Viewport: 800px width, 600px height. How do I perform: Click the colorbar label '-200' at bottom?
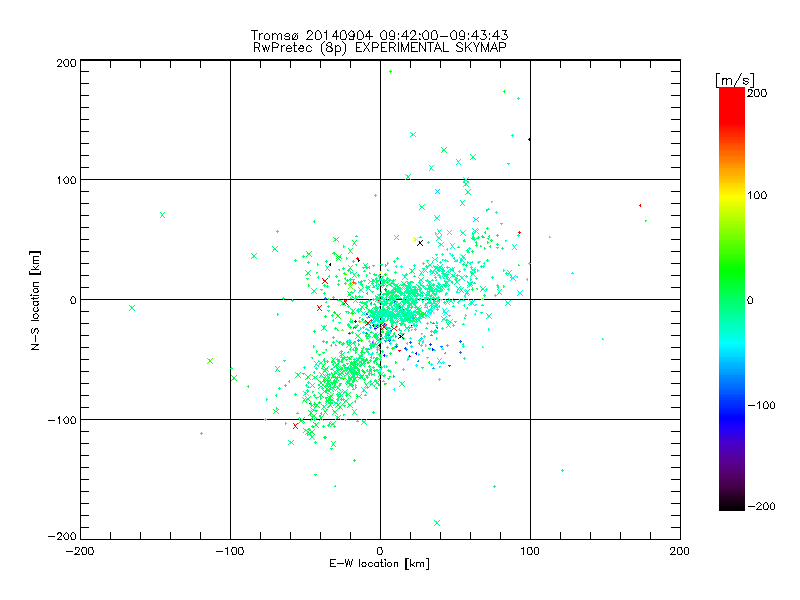point(761,506)
